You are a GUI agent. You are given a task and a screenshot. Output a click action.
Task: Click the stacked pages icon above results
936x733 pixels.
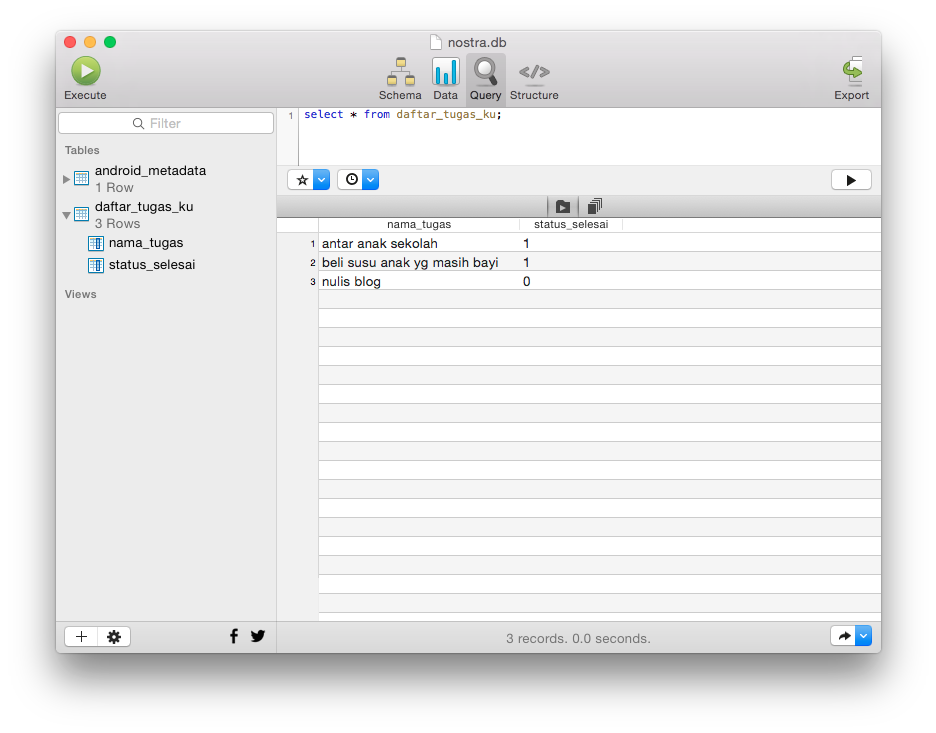(595, 206)
